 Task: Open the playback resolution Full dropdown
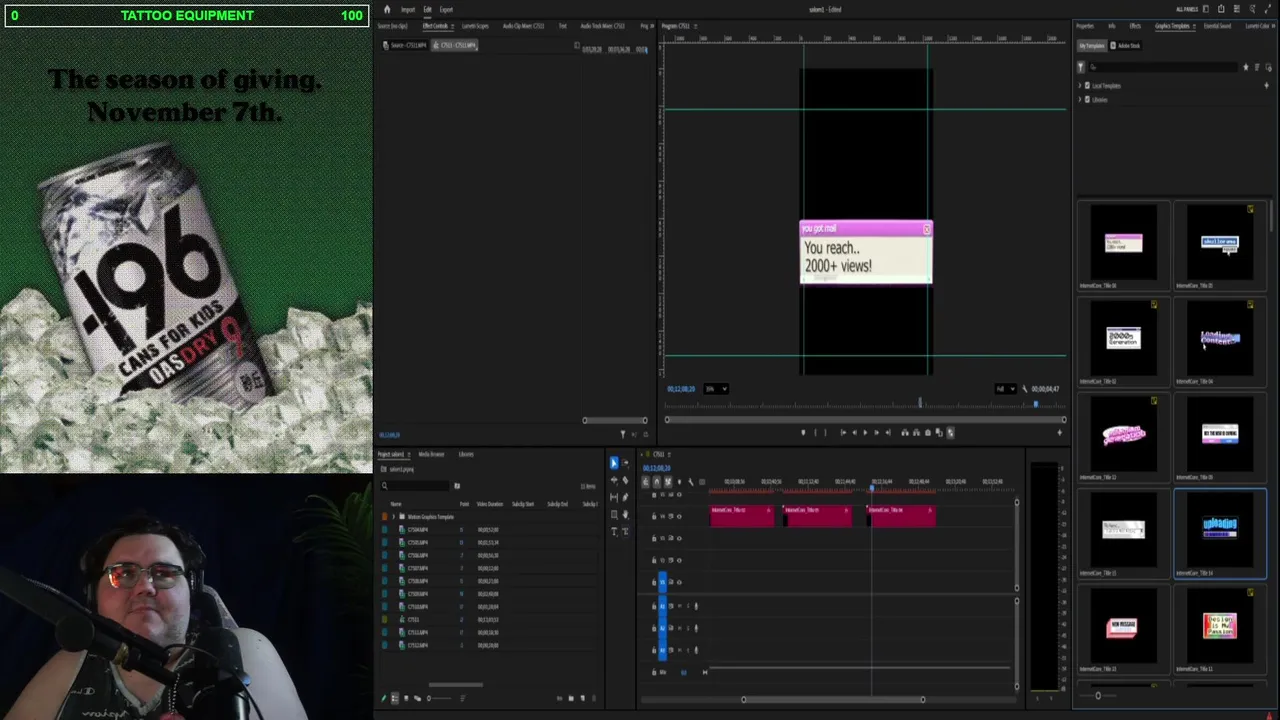(x=1005, y=389)
